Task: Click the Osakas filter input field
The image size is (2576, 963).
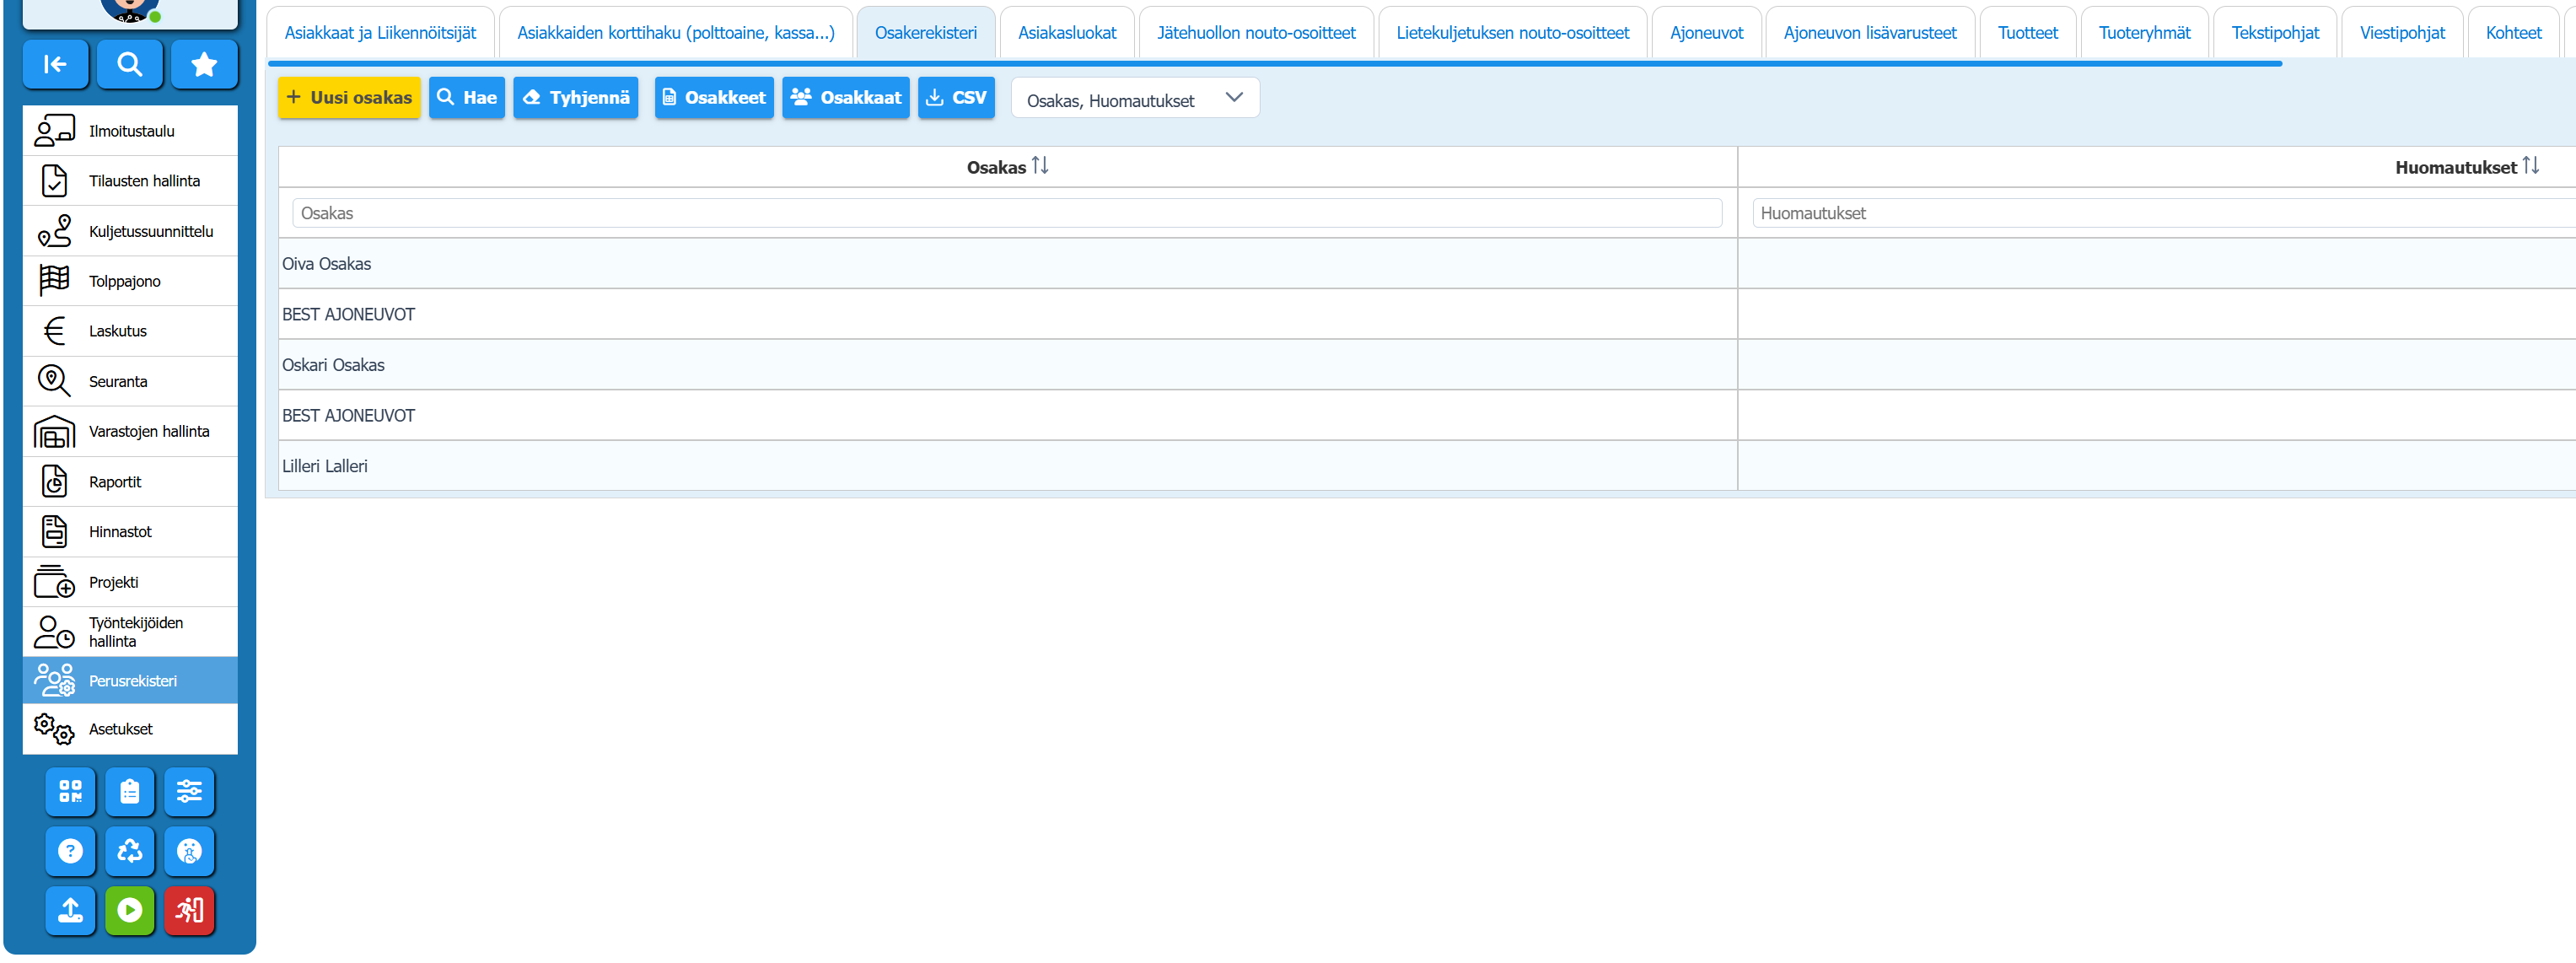Action: tap(1006, 213)
